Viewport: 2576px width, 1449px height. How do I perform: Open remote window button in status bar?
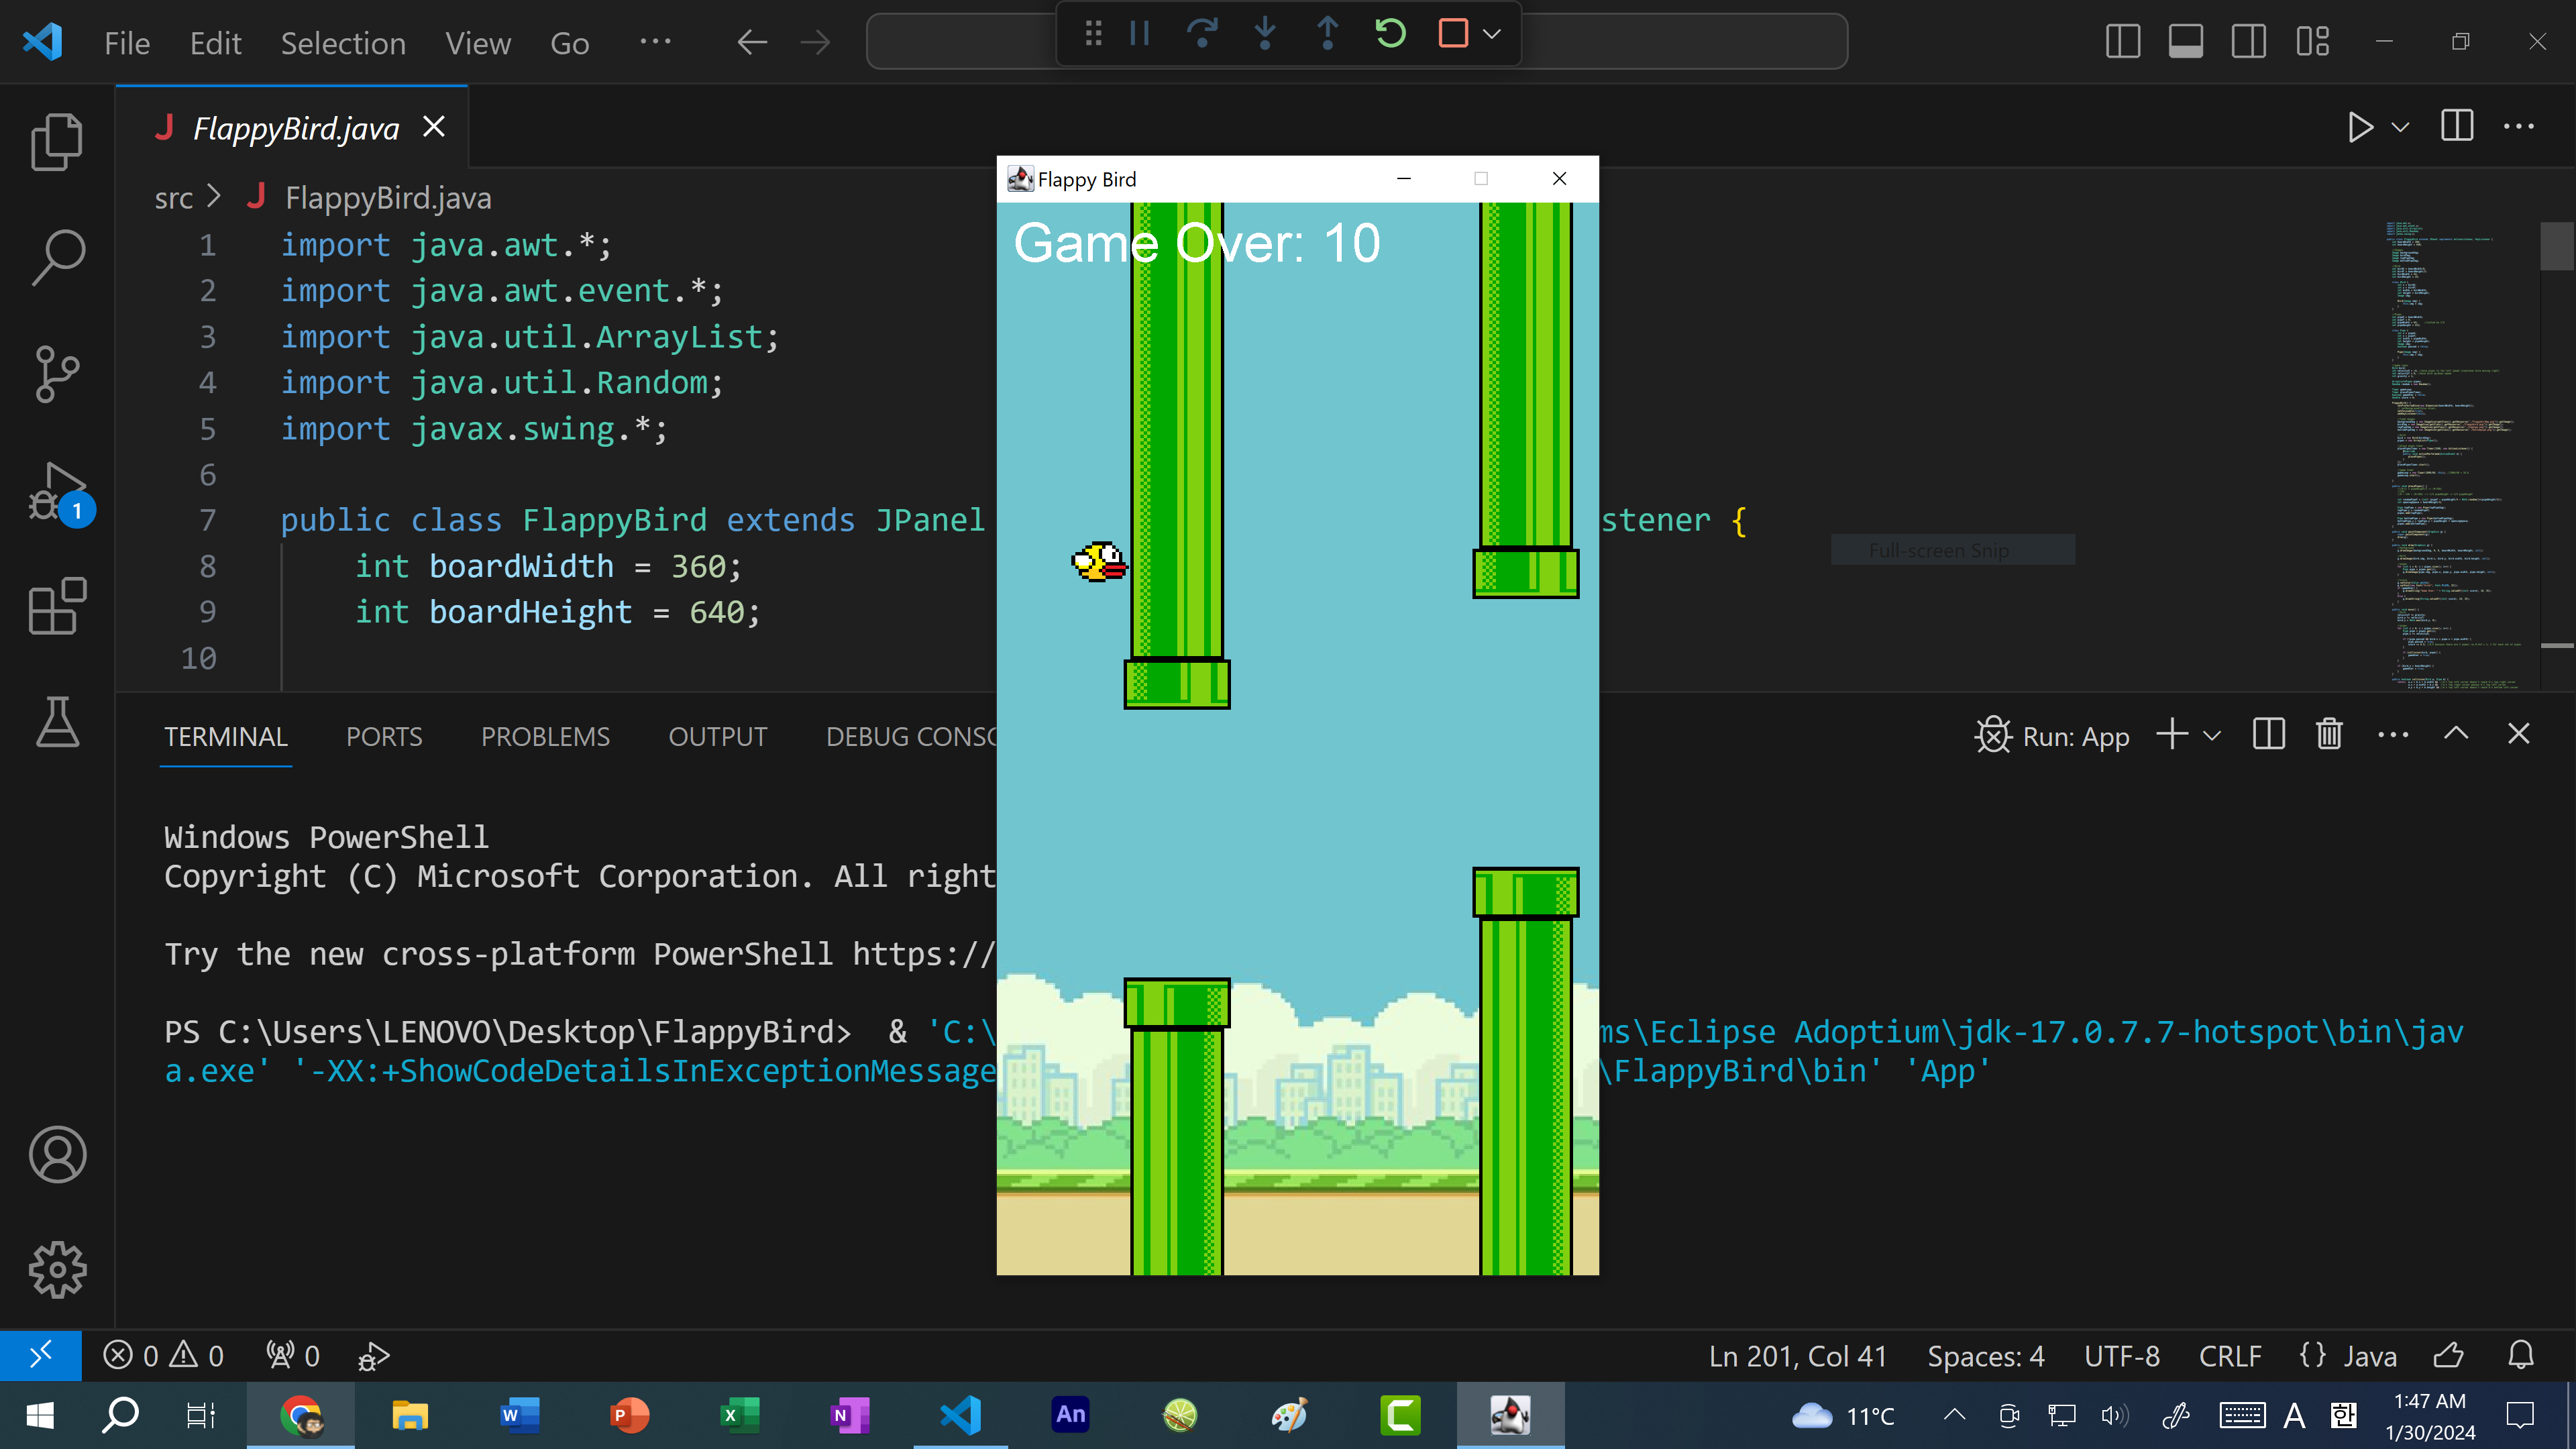40,1356
